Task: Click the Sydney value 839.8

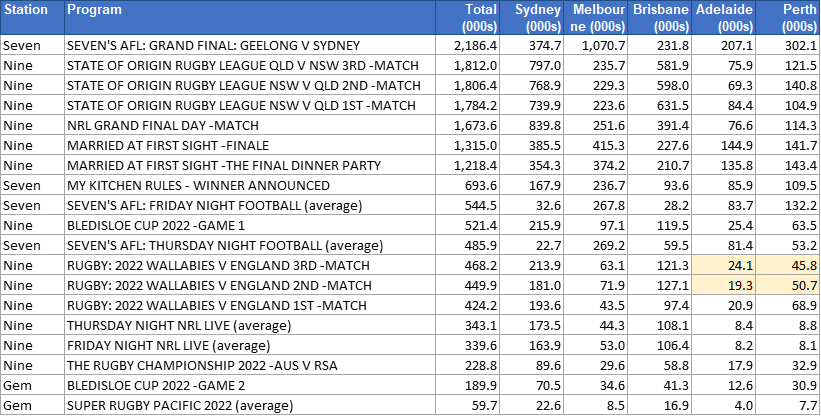Action: point(531,126)
